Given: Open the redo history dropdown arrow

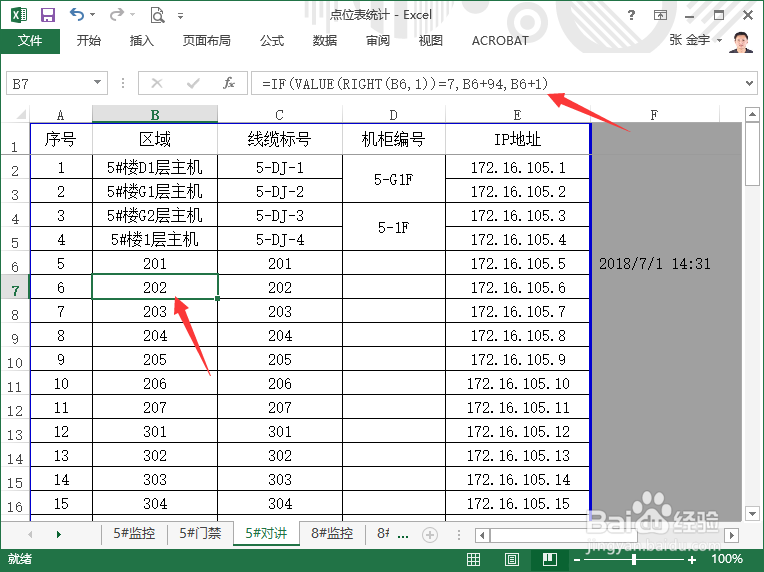Looking at the screenshot, I should [x=133, y=15].
